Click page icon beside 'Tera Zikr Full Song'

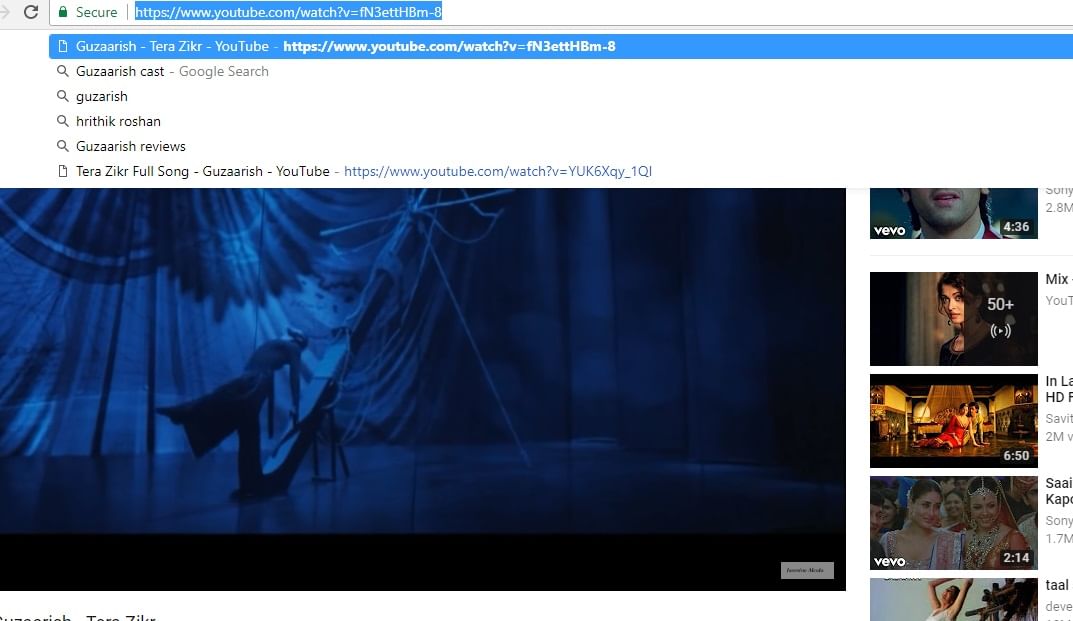coord(62,171)
